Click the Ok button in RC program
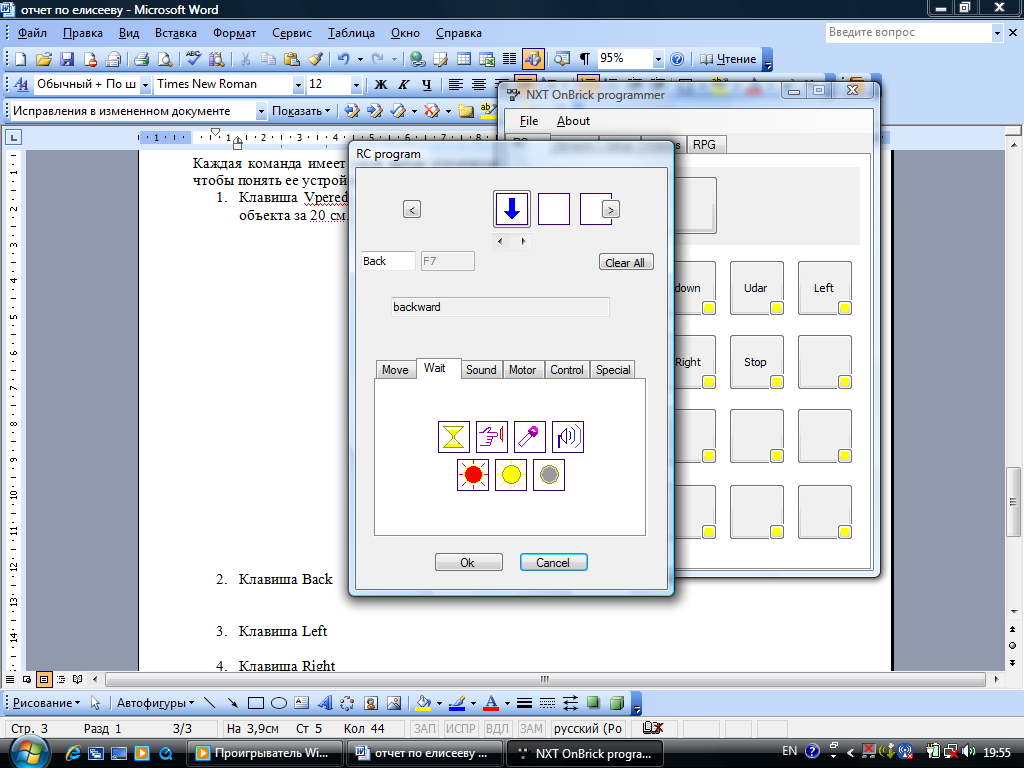Screen dimensions: 1024x768 tap(468, 562)
